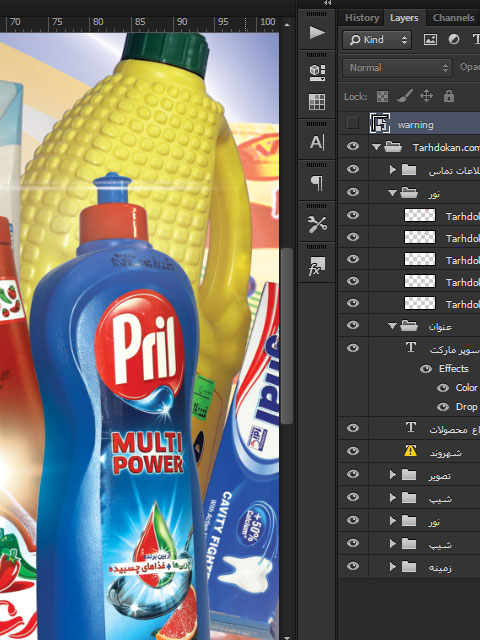
Task: Open the Normal blend mode dropdown
Action: pos(397,68)
